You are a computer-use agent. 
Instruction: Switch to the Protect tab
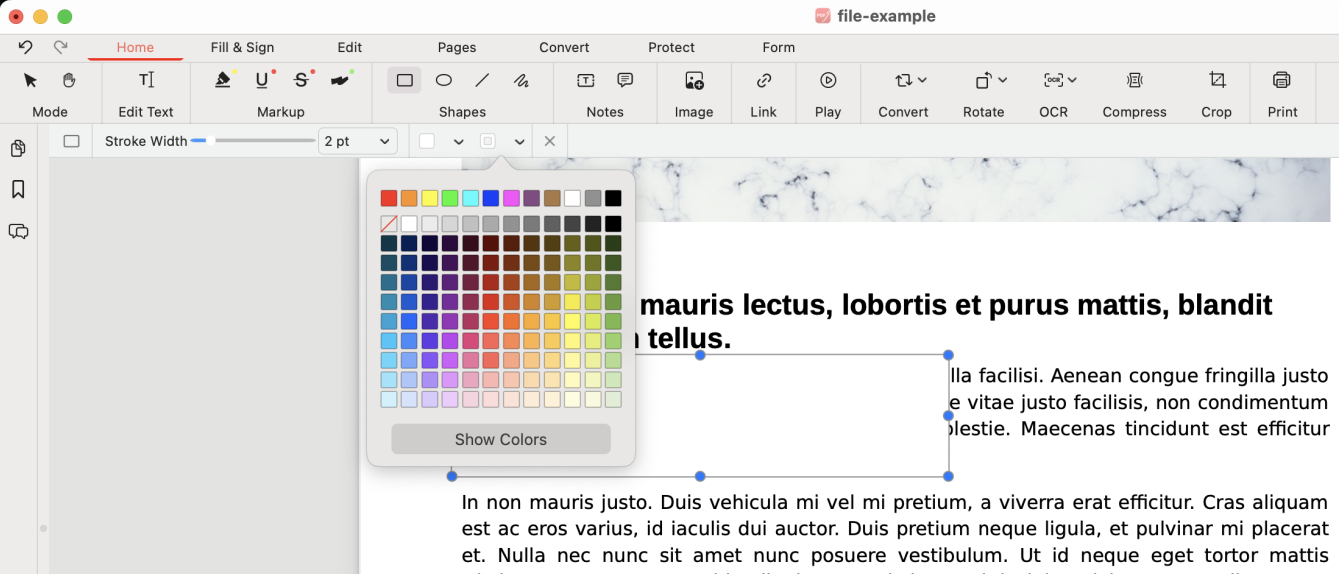(671, 47)
